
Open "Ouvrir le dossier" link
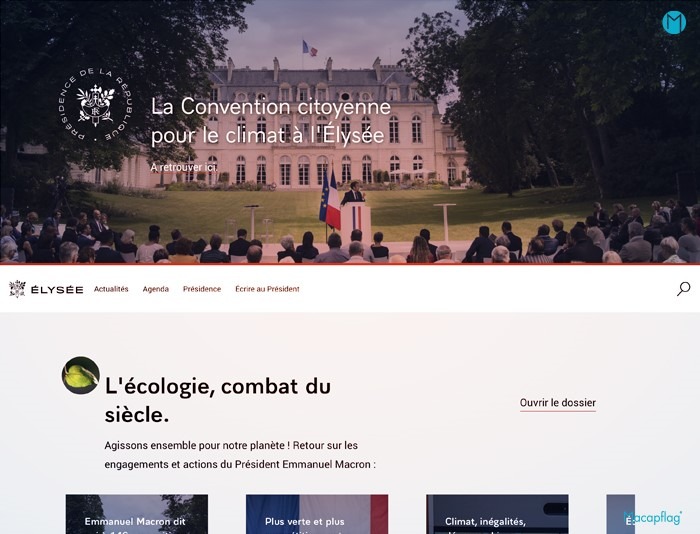pyautogui.click(x=558, y=403)
